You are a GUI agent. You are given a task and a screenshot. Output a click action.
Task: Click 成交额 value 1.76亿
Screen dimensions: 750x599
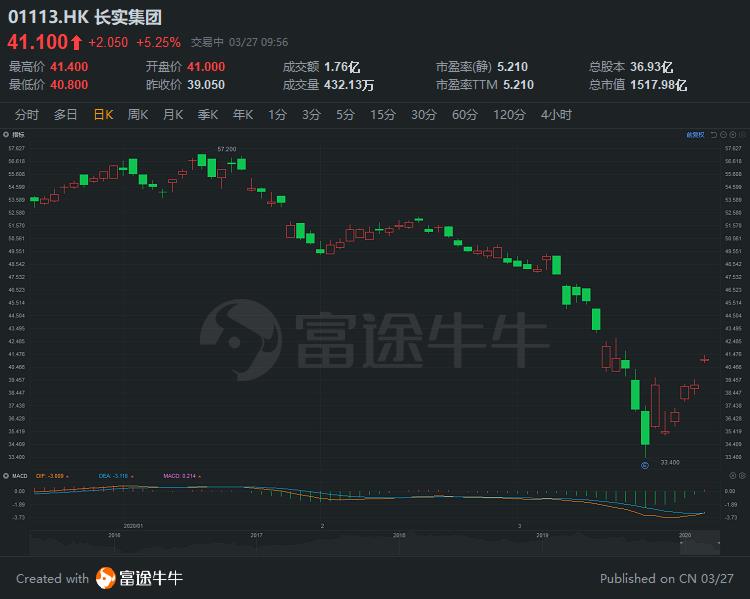tap(342, 67)
